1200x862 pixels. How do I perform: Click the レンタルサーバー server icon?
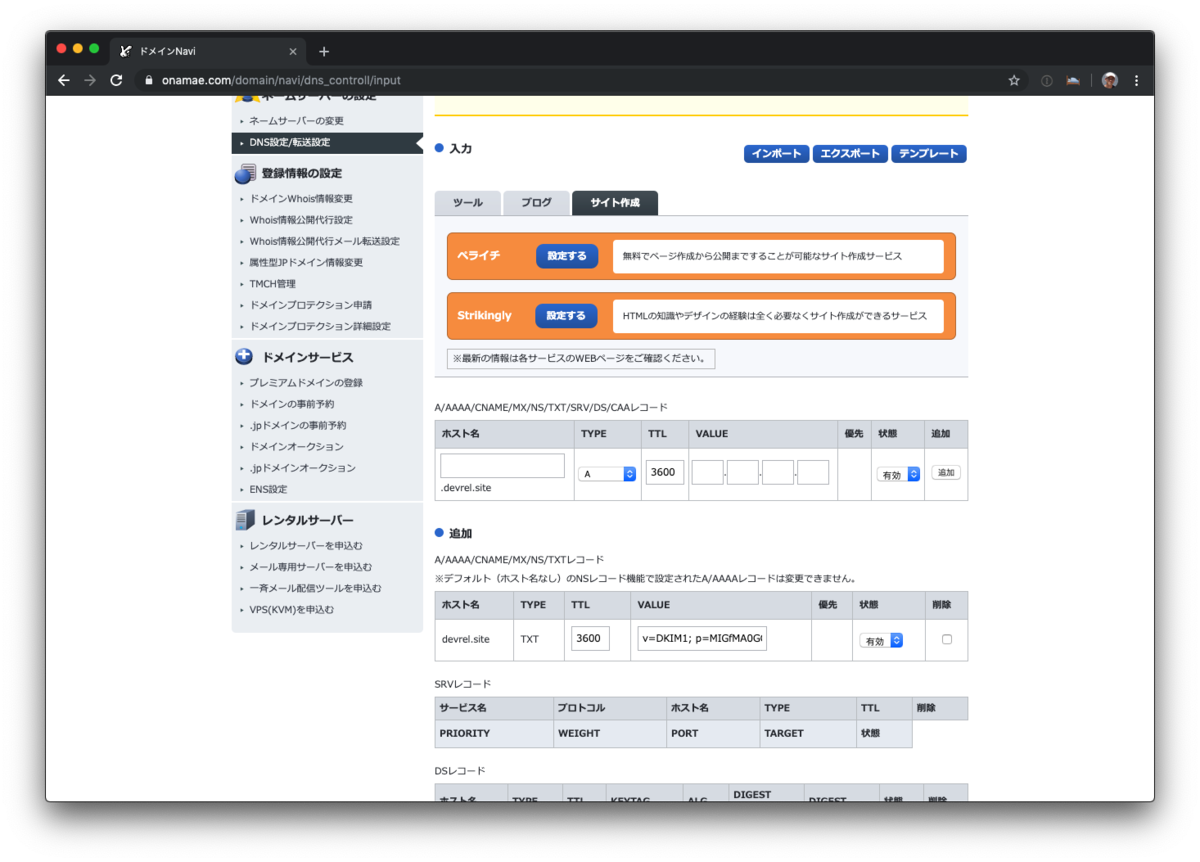244,520
